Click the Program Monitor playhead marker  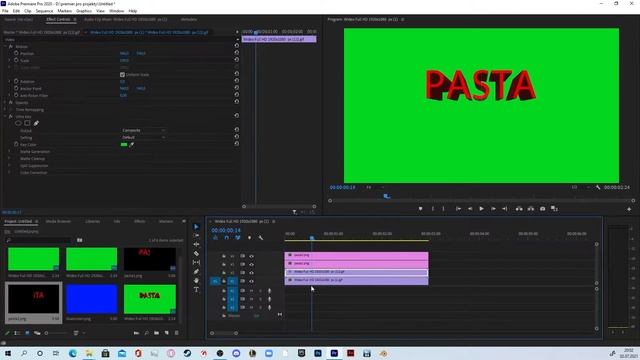[x=386, y=196]
